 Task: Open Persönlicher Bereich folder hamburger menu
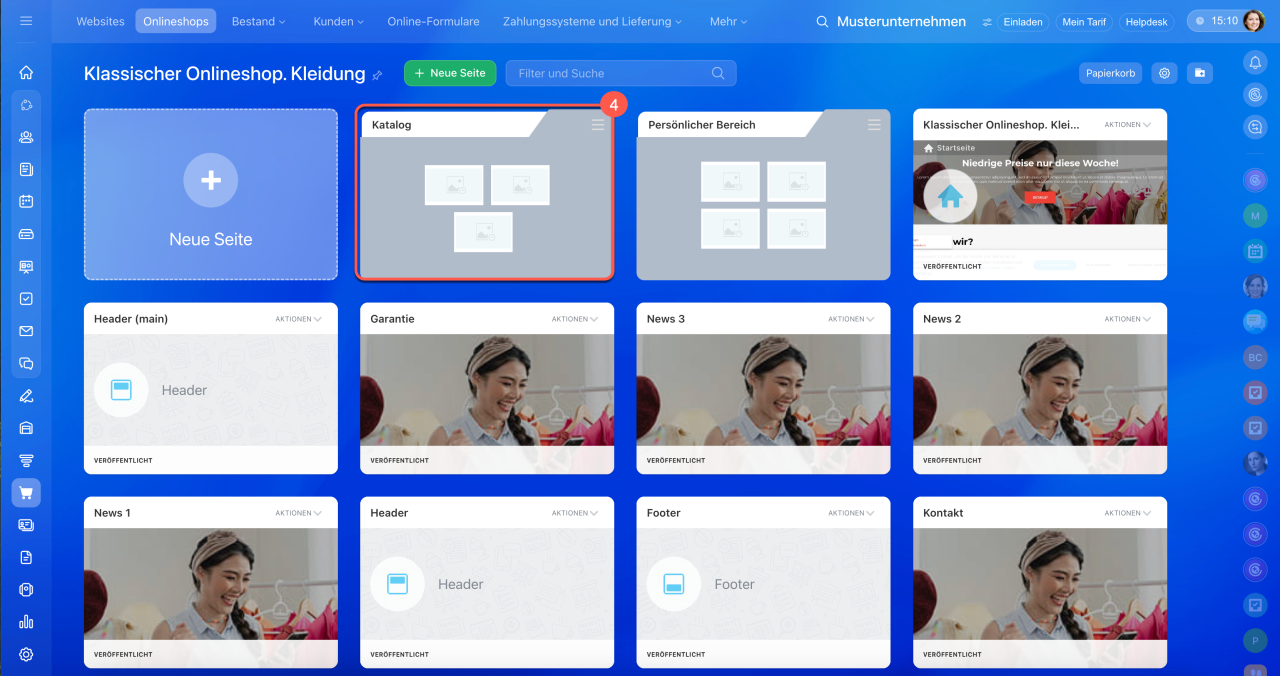click(x=874, y=124)
